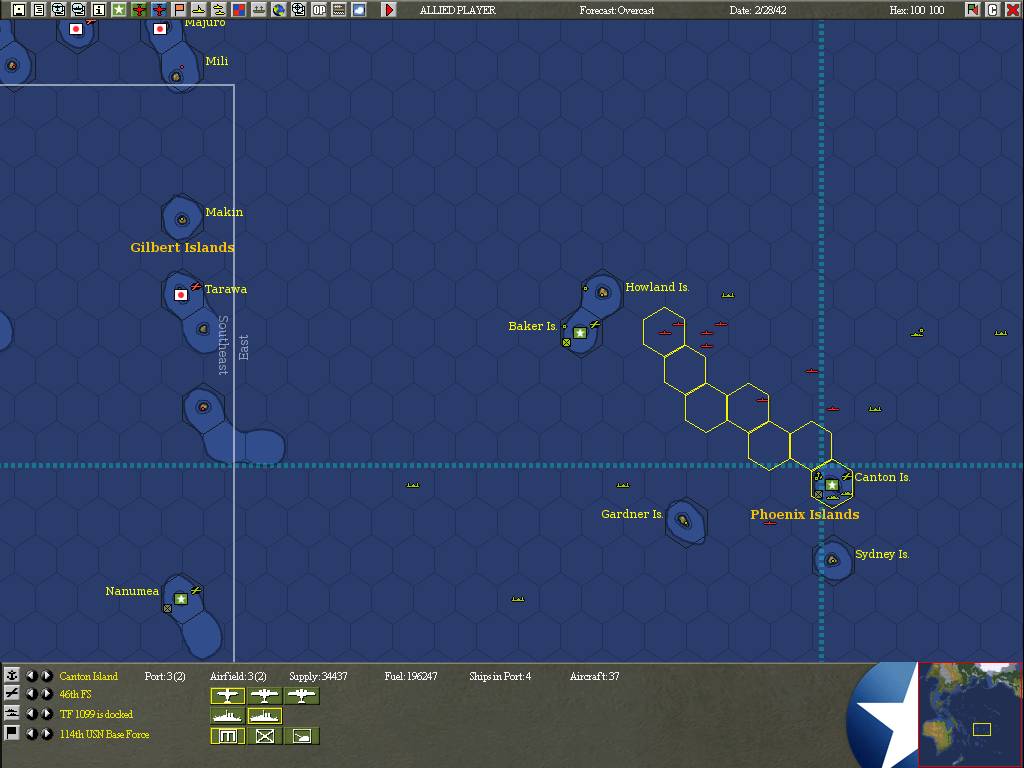
Task: Click the save game disk icon
Action: pyautogui.click(x=19, y=9)
